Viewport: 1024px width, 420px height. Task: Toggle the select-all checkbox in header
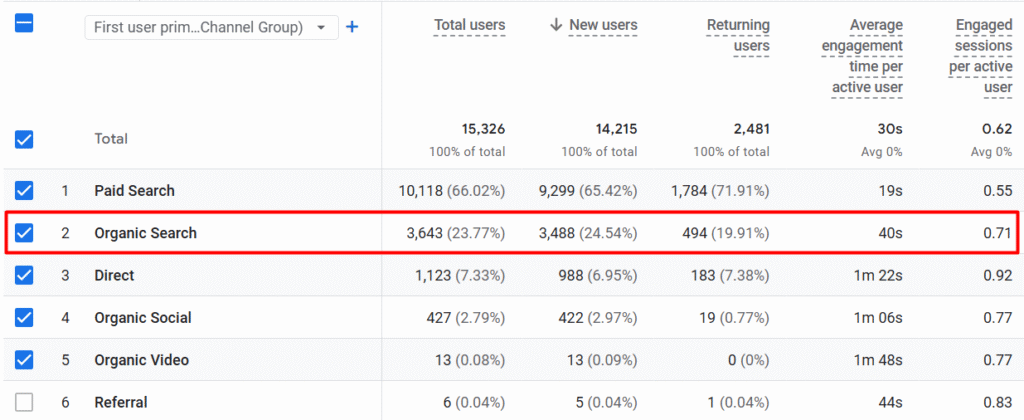(x=24, y=23)
